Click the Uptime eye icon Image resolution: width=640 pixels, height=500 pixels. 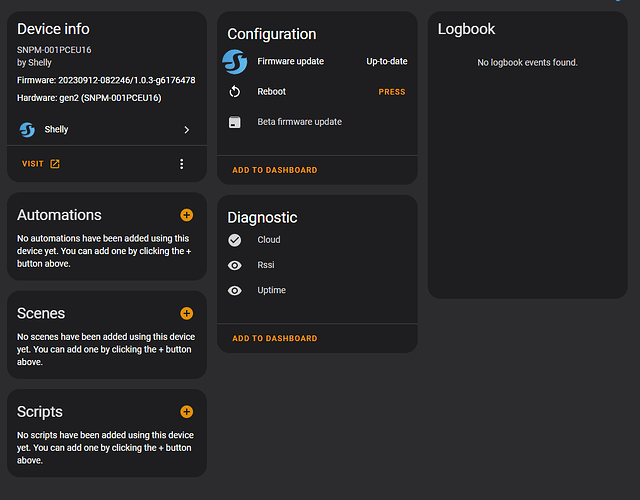tap(235, 291)
